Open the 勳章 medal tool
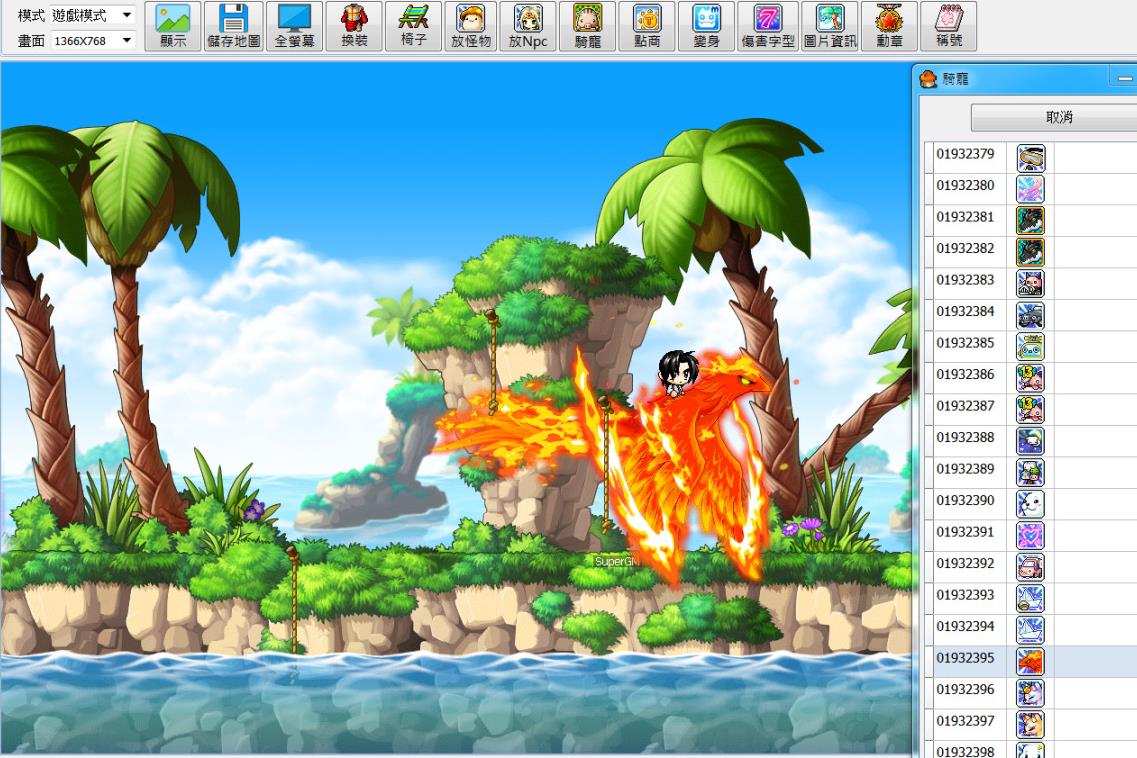1137x758 pixels. click(x=889, y=27)
